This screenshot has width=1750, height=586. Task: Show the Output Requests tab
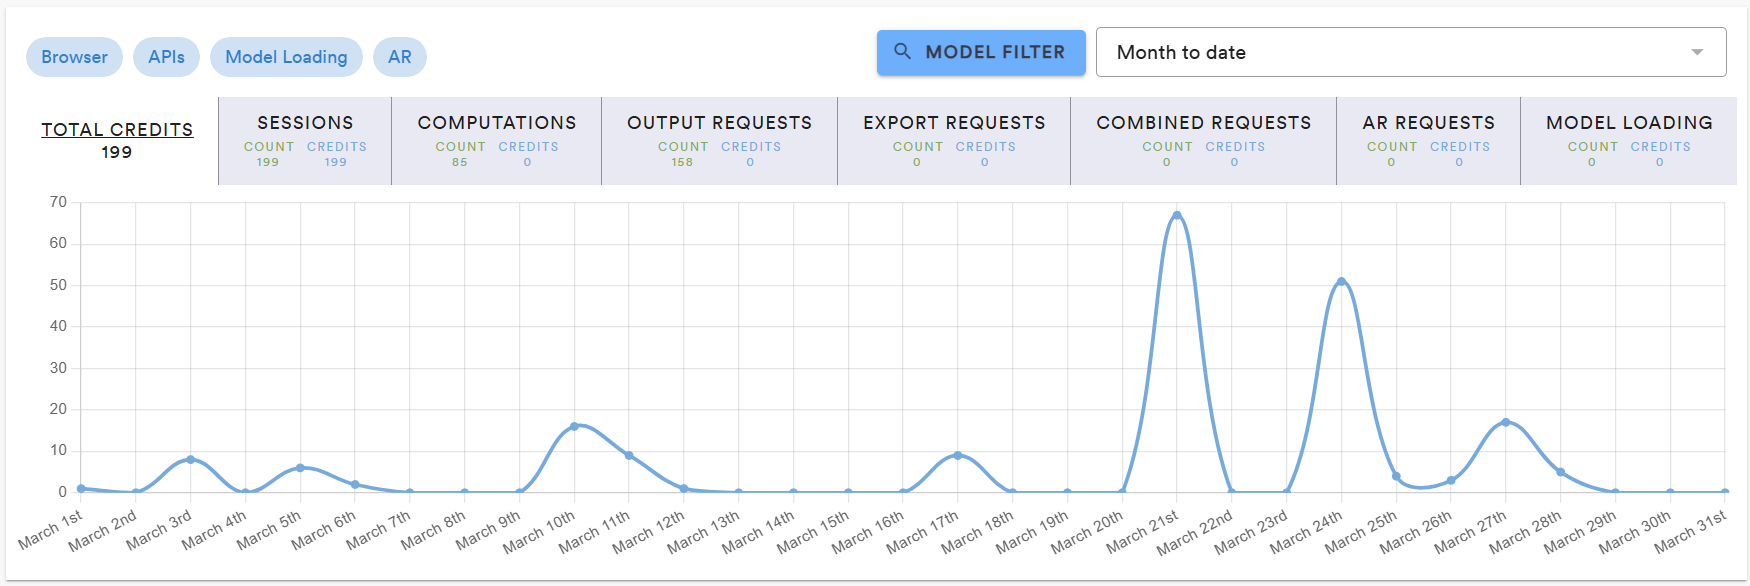719,140
